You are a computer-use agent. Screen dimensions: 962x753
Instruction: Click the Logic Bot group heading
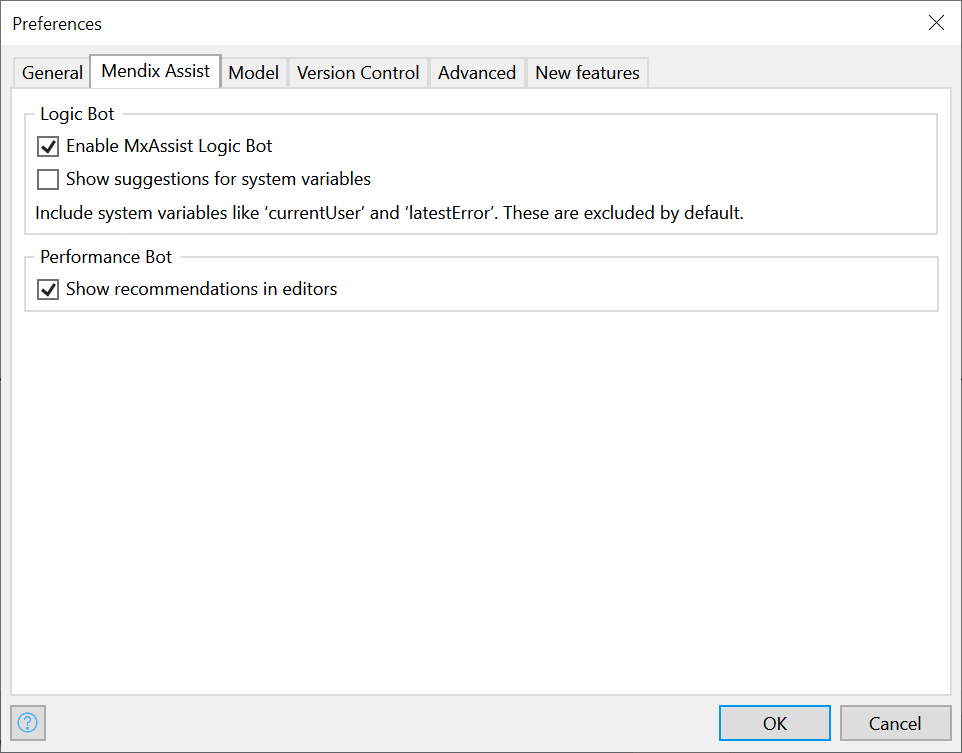coord(77,114)
